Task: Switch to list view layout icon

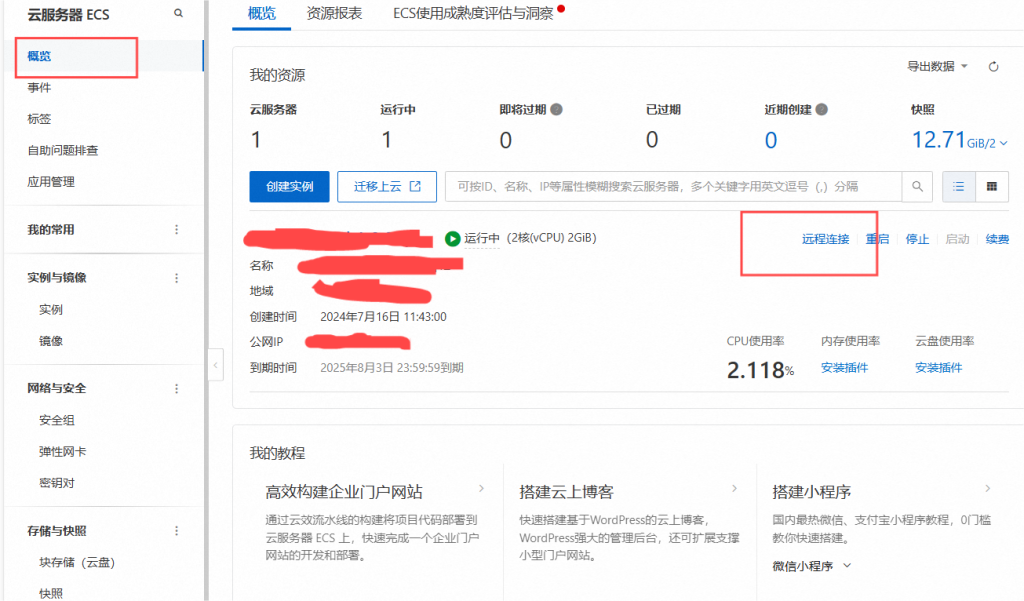Action: tap(958, 186)
